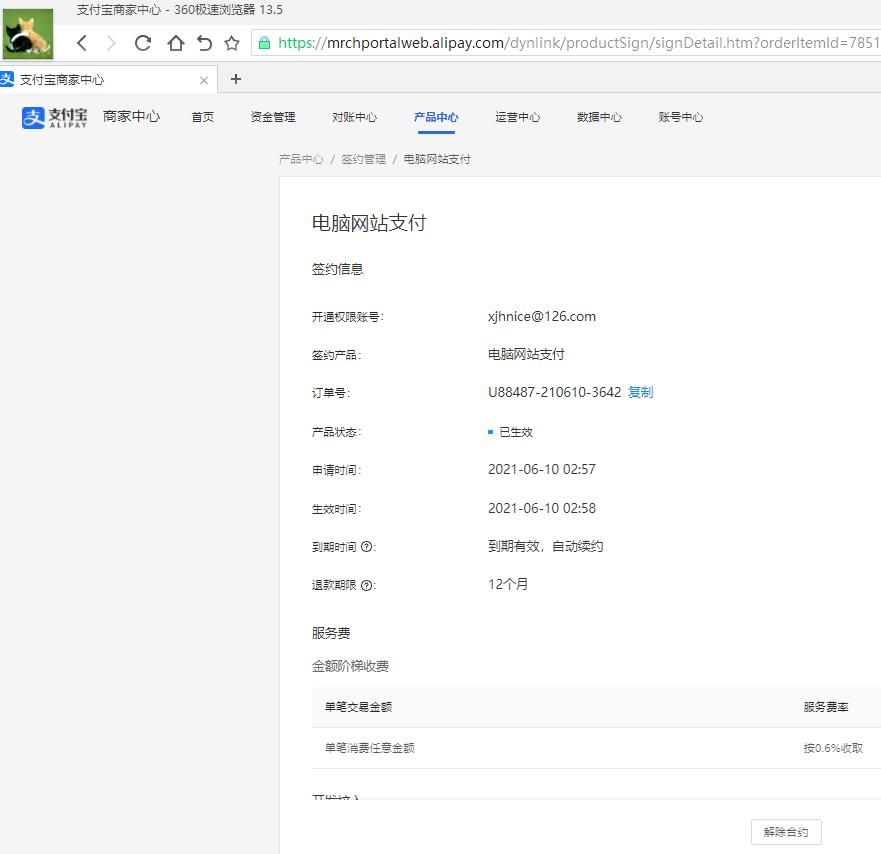Screen dimensions: 881x854
Task: Click the URL address bar
Action: [x=566, y=43]
